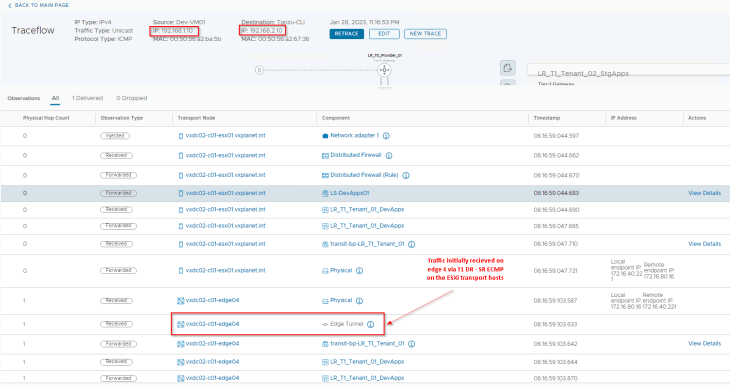
Task: Open Distributed Firewall (Rule) component link
Action: (364, 175)
